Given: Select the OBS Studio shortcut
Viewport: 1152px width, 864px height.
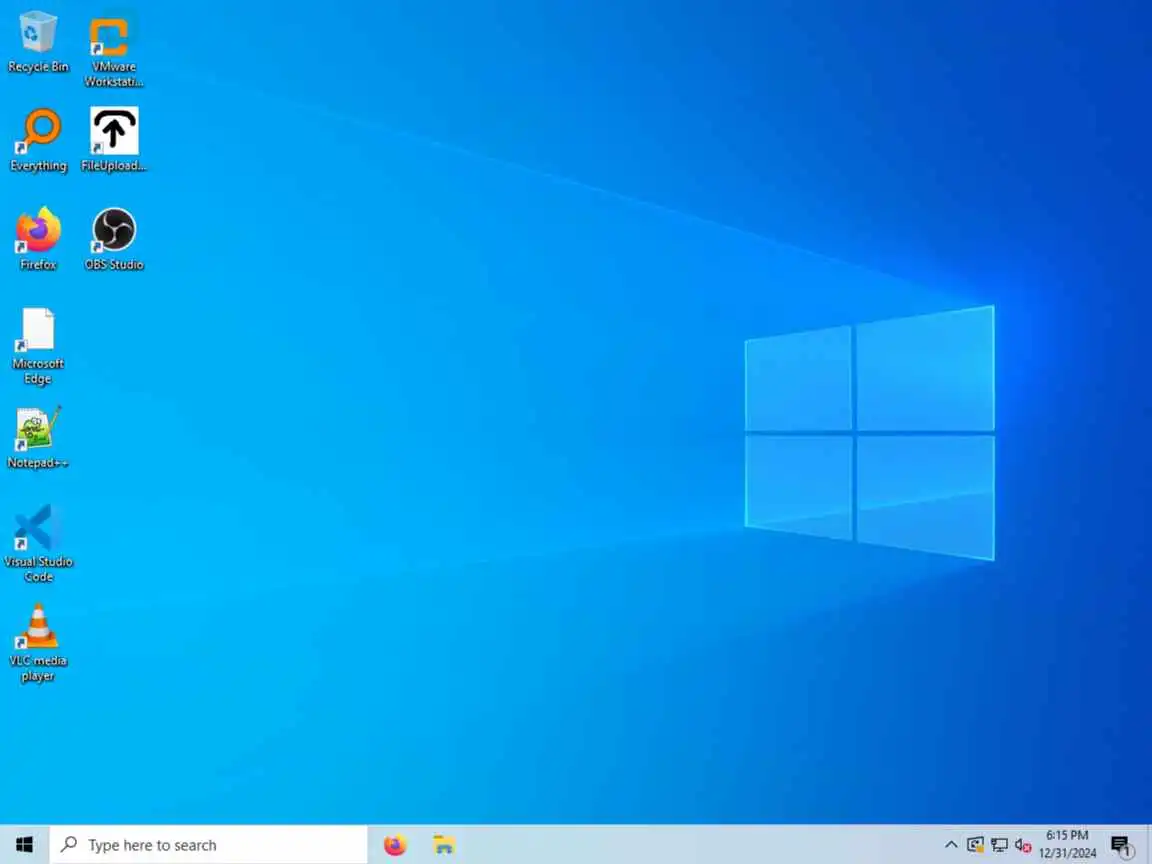Looking at the screenshot, I should coord(114,240).
